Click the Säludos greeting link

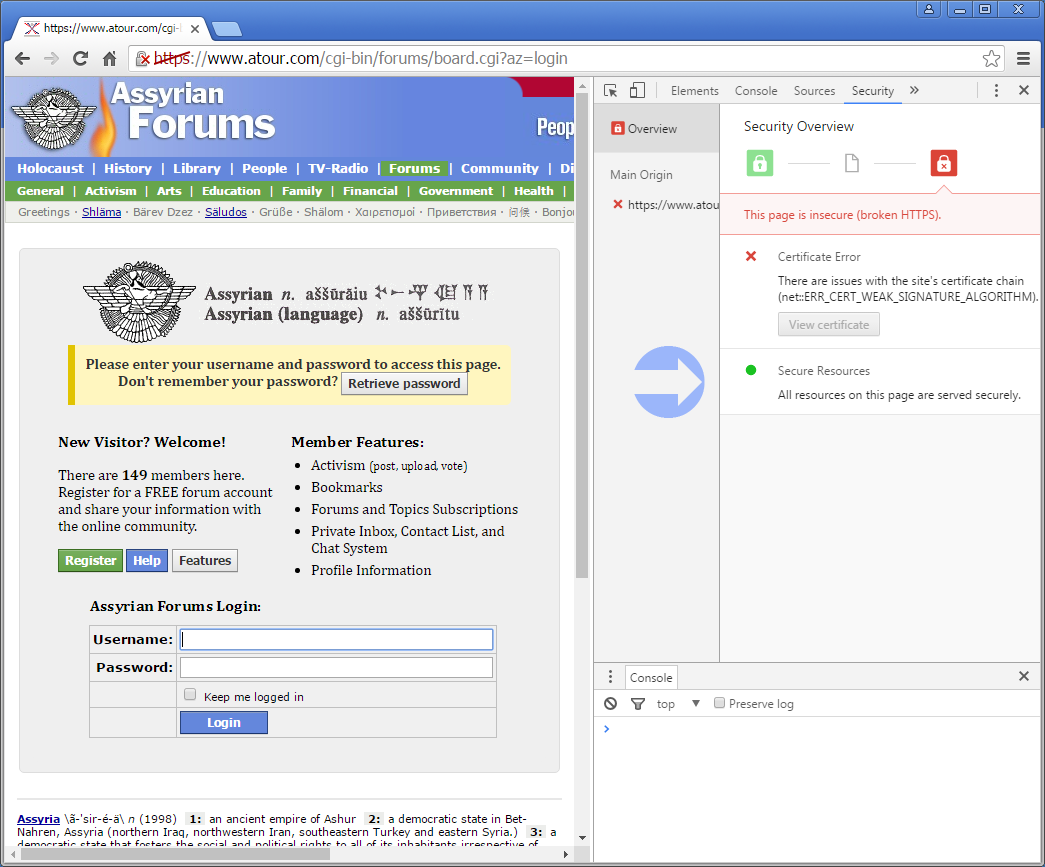[226, 212]
